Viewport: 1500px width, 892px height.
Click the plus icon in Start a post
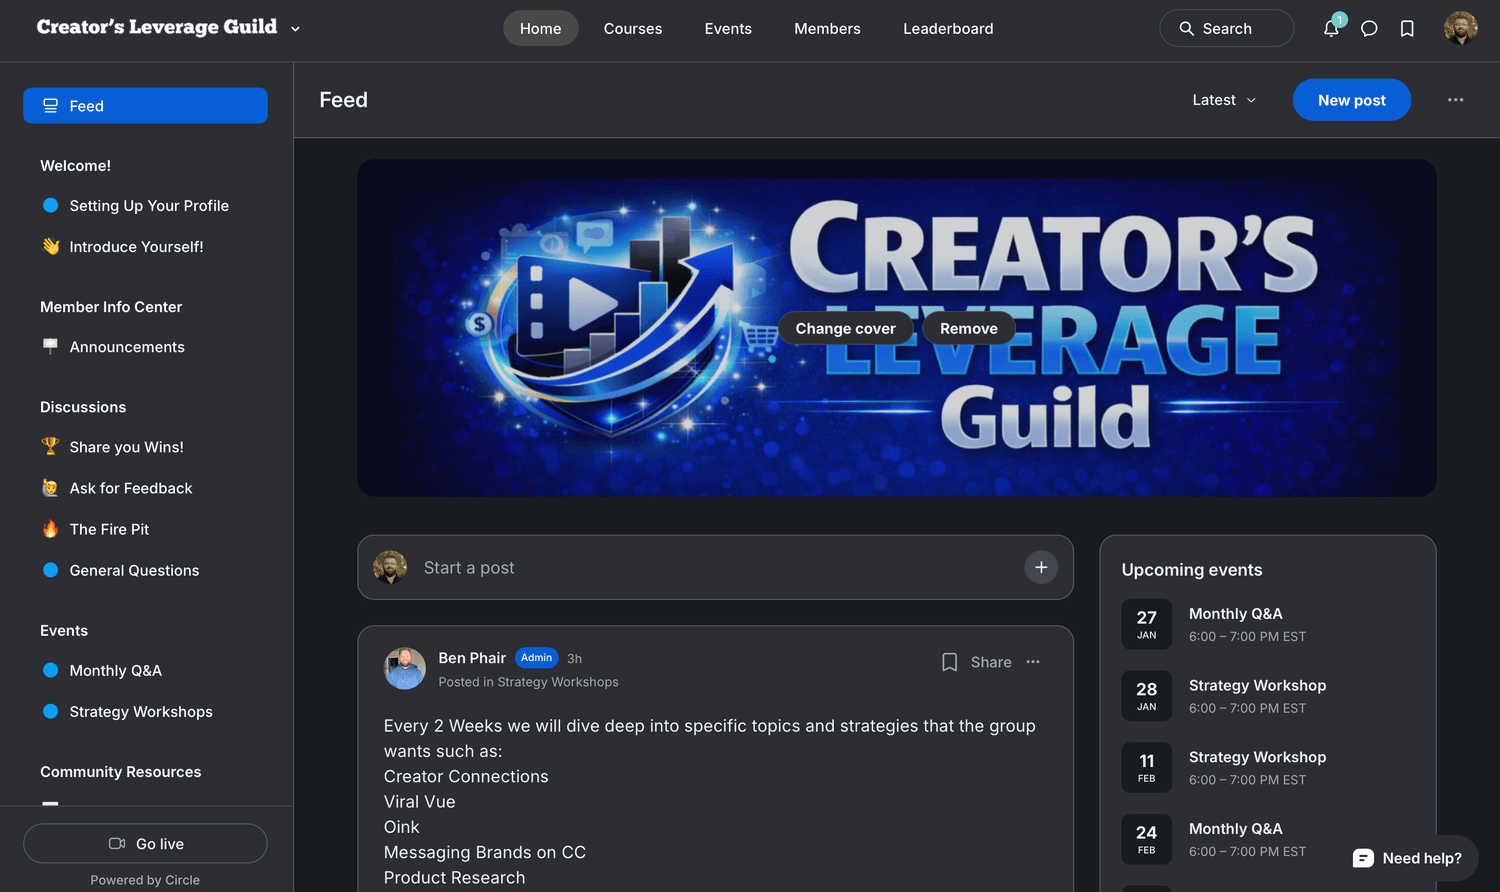coord(1041,567)
